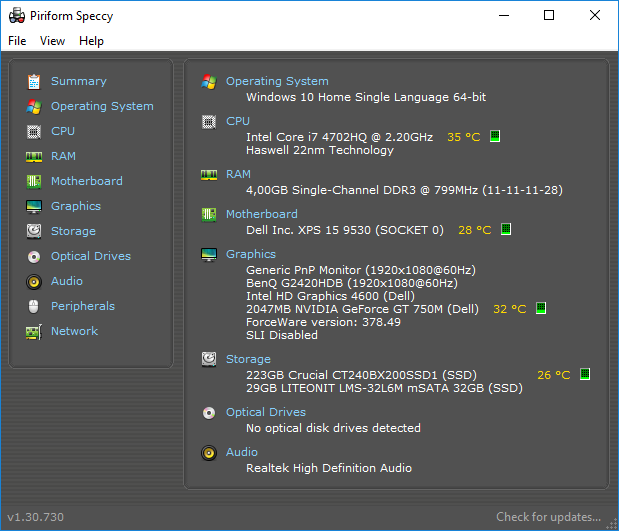Click the CPU temperature indicator icon

point(495,136)
